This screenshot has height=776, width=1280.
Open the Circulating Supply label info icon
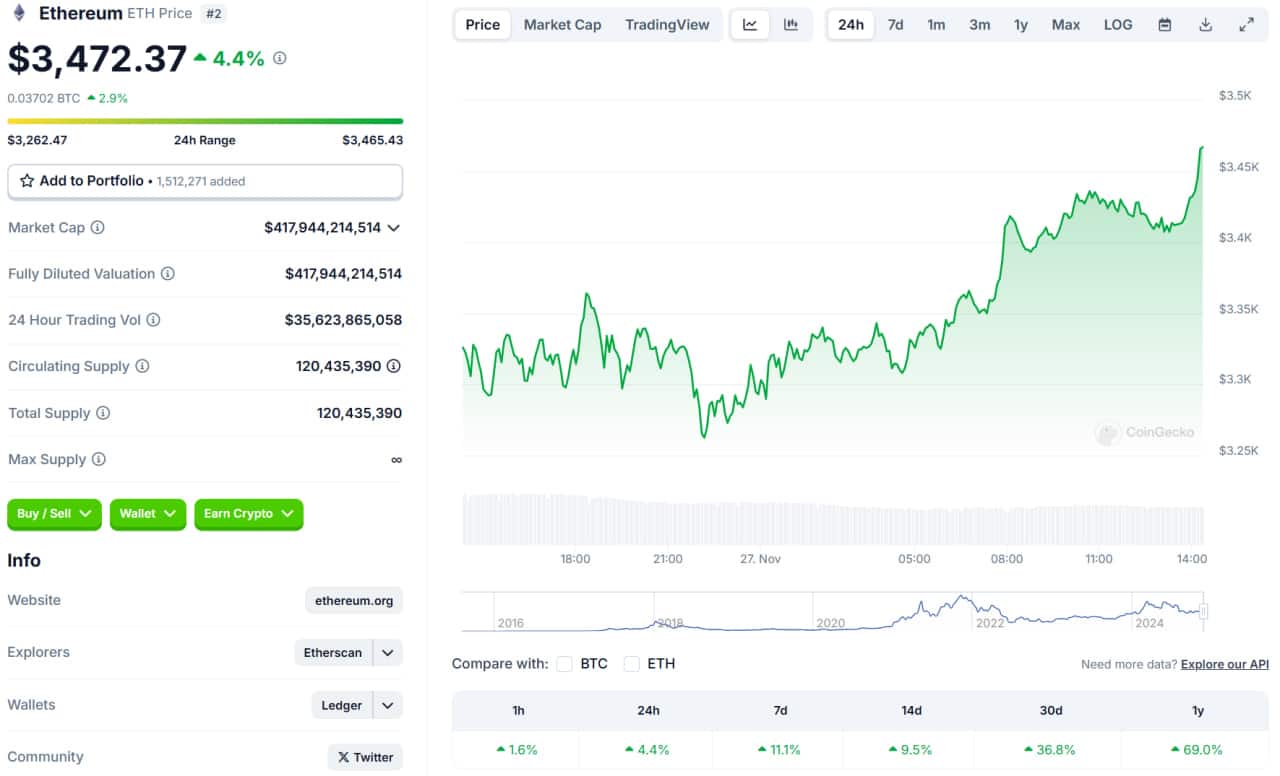click(142, 366)
